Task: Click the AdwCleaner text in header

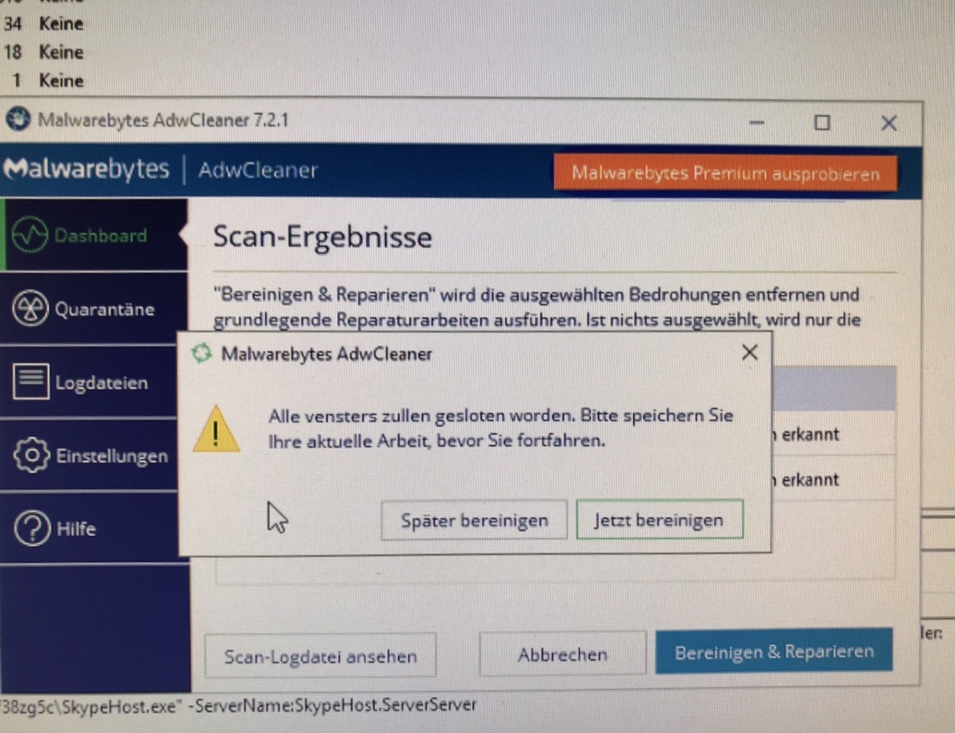Action: pyautogui.click(x=258, y=170)
